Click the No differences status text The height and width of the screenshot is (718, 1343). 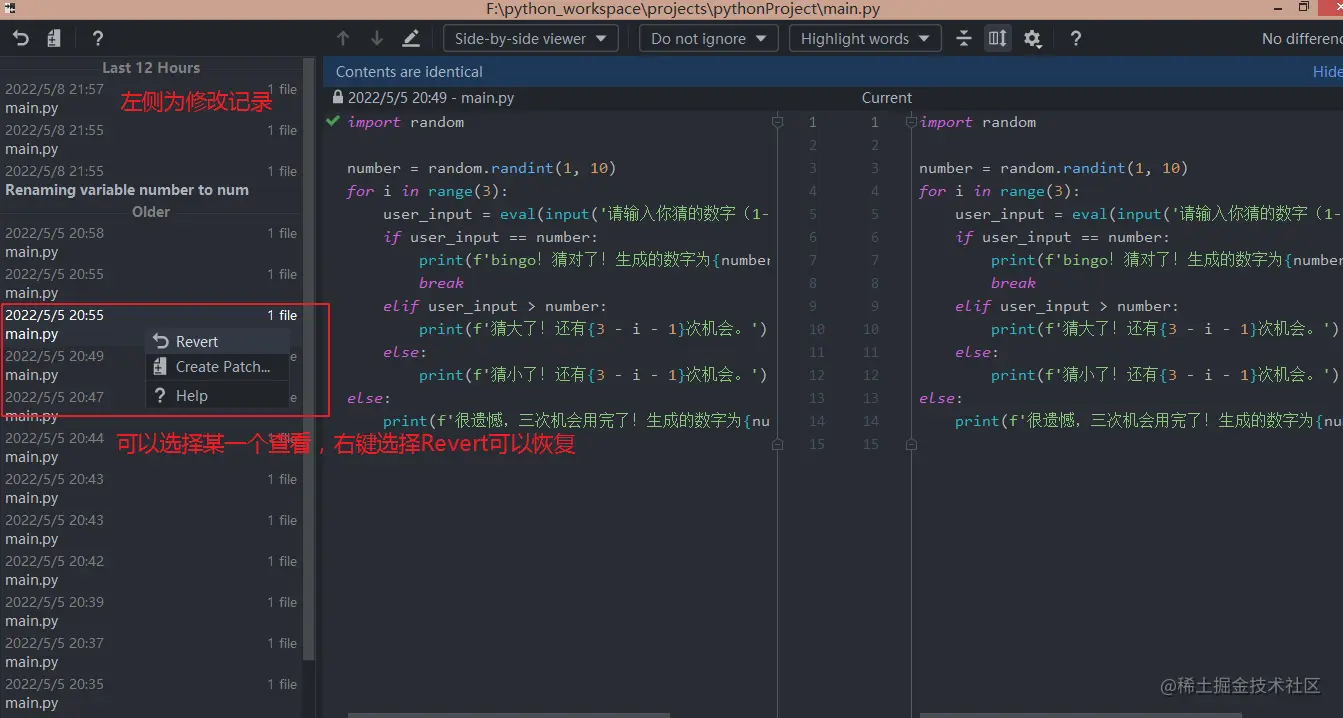(1302, 38)
